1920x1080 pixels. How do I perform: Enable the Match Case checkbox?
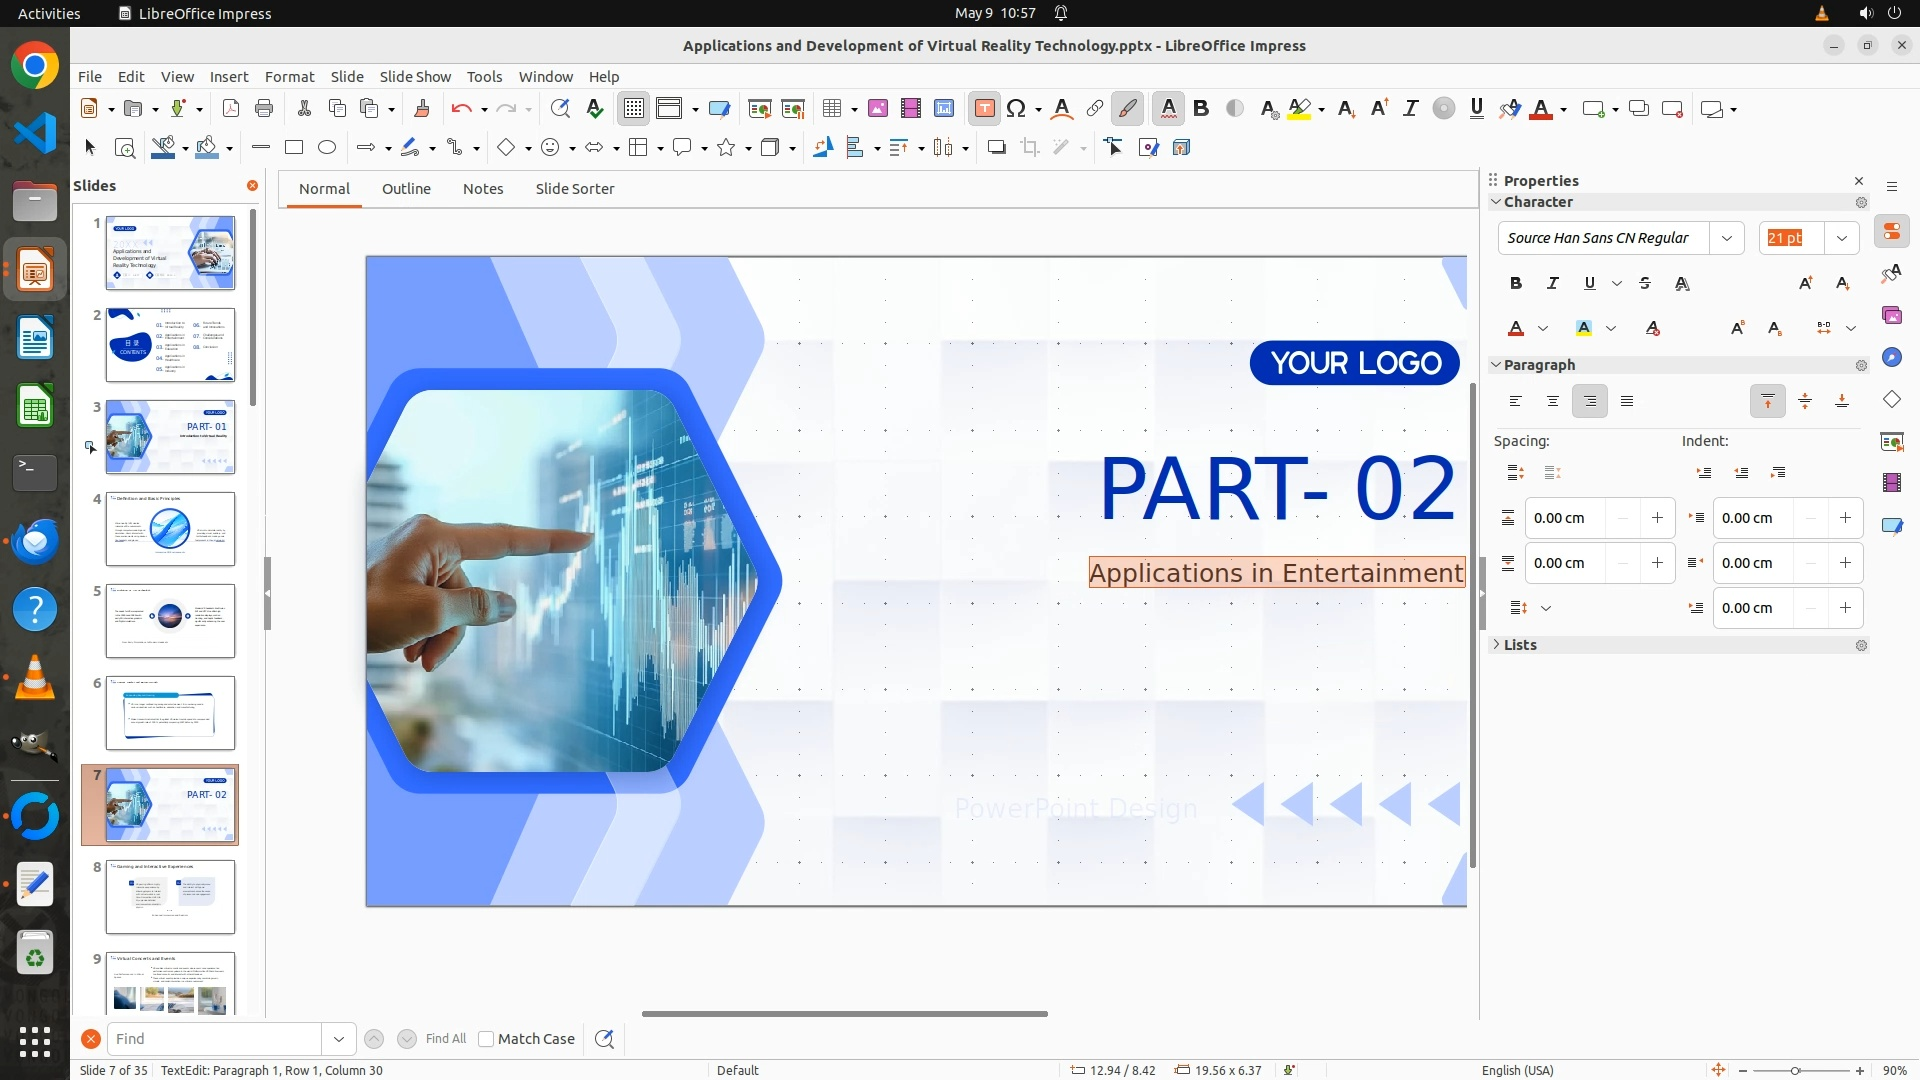(486, 1039)
